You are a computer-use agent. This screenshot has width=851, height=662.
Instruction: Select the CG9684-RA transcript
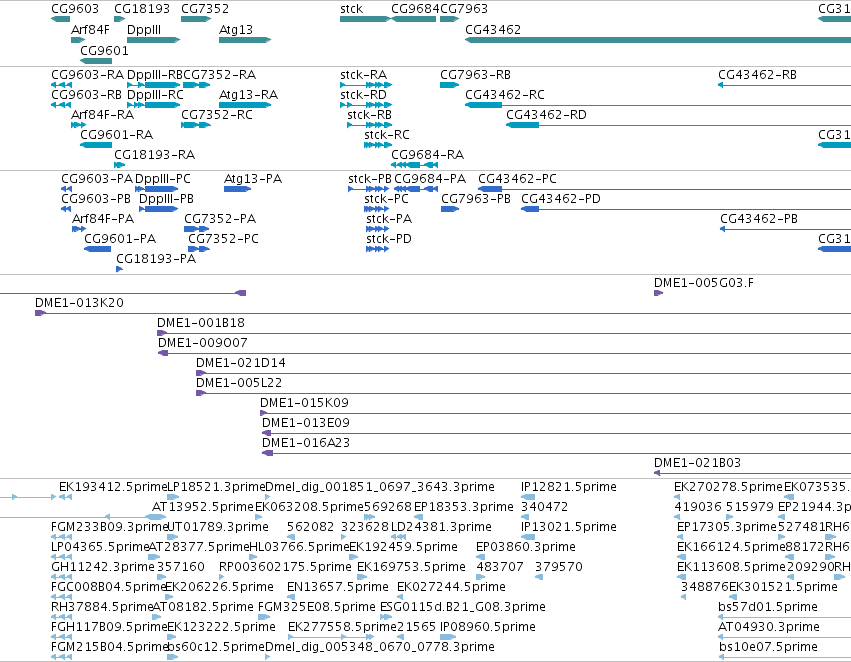tap(414, 166)
